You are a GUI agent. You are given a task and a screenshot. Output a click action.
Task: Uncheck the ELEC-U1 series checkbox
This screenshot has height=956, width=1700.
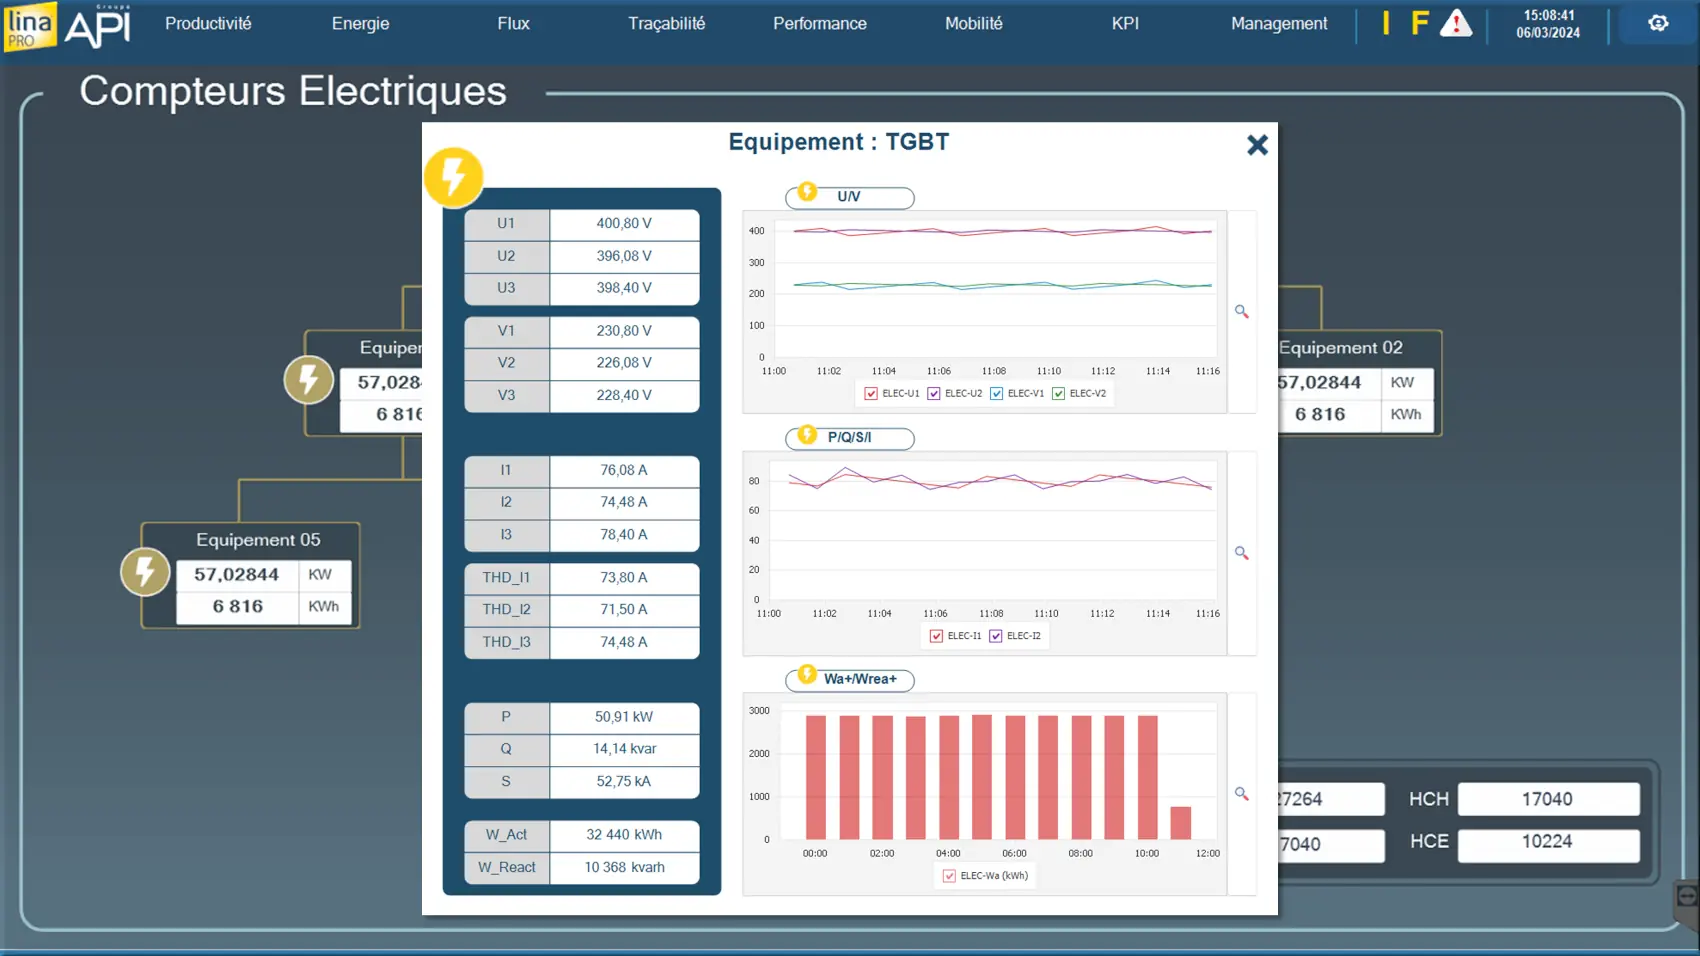[x=871, y=394]
